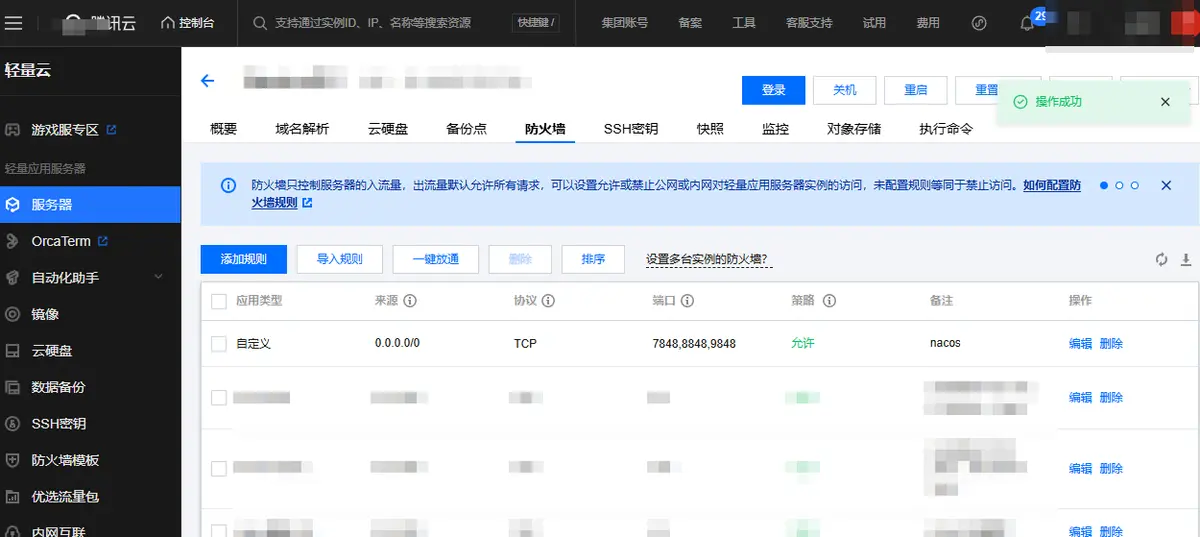1200x537 pixels.
Task: Switch to the SSH密钥 tab
Action: (x=631, y=129)
